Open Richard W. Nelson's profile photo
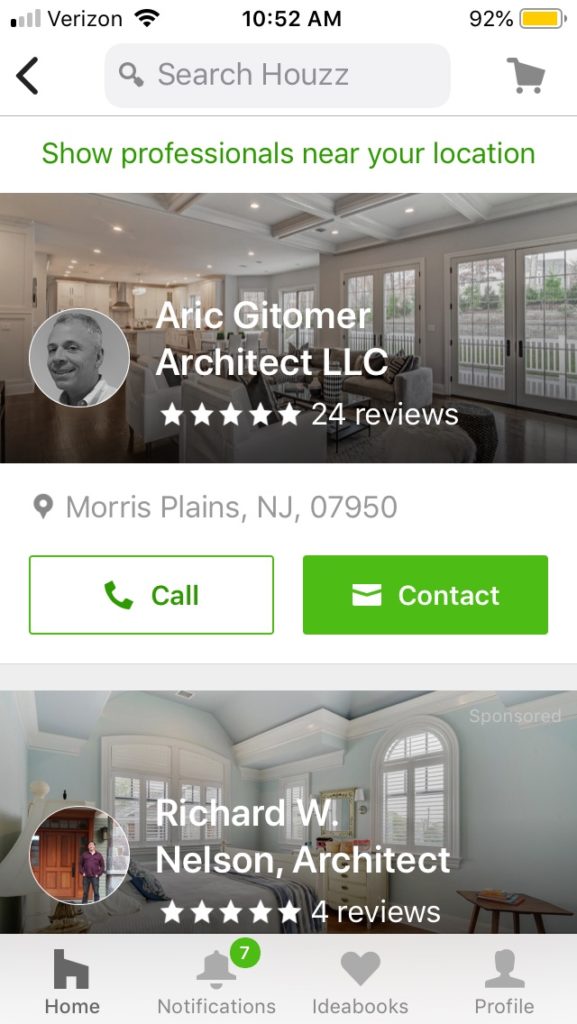Viewport: 577px width, 1024px height. tap(80, 855)
